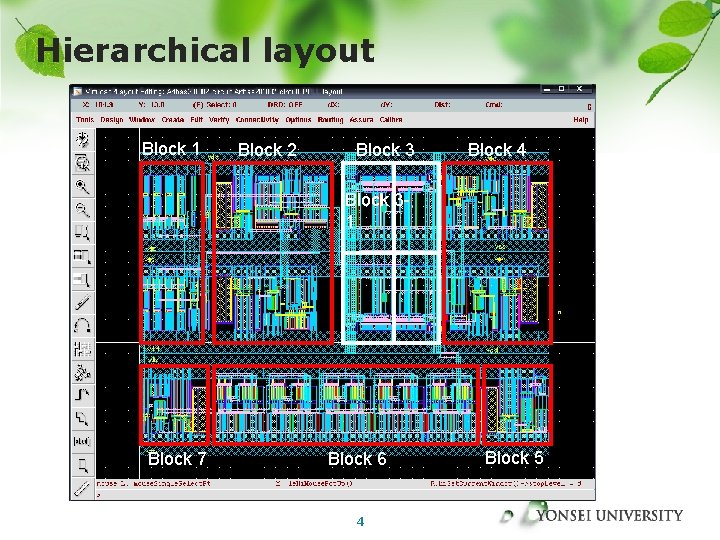The image size is (720, 540).
Task: Open the Properties icon in the toolbar
Action: [83, 349]
